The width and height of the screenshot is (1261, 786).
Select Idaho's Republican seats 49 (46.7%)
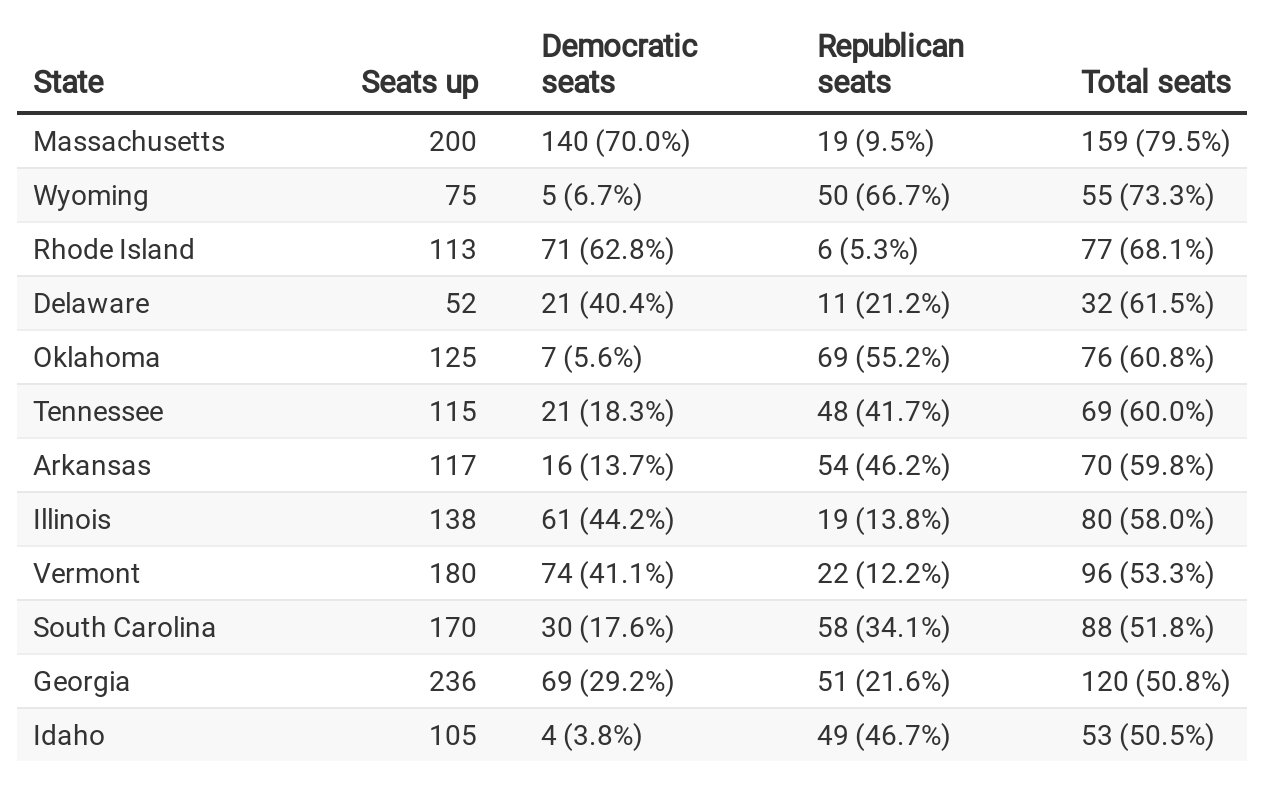883,736
